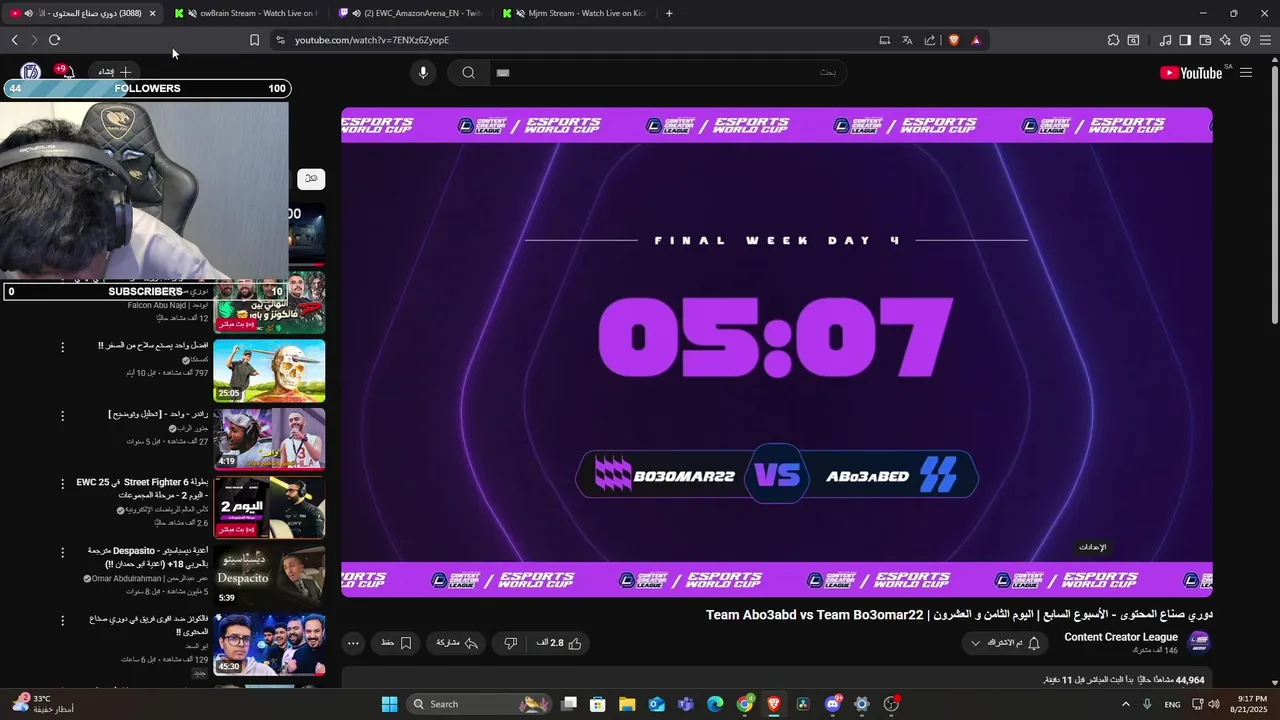This screenshot has height=720, width=1280.
Task: Start voice search with microphone icon
Action: click(423, 72)
